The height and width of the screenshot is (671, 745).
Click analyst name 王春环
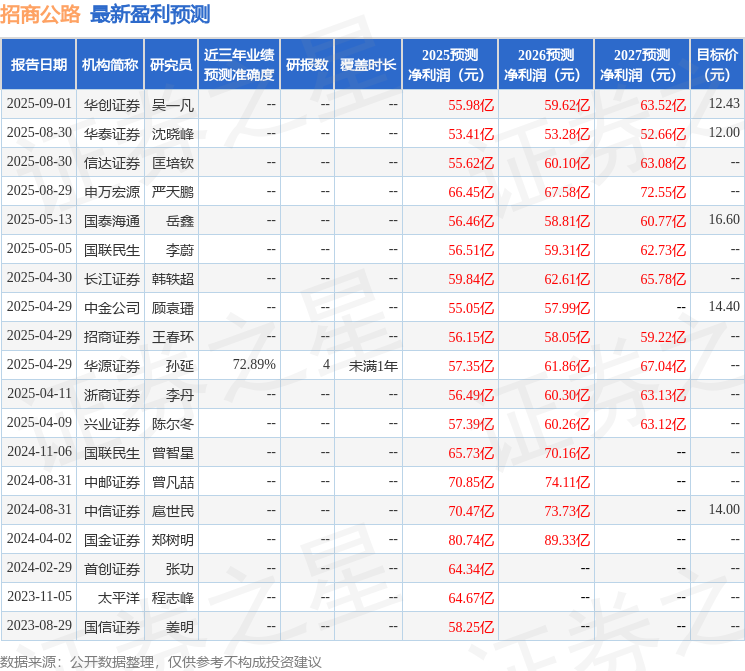[x=172, y=336]
